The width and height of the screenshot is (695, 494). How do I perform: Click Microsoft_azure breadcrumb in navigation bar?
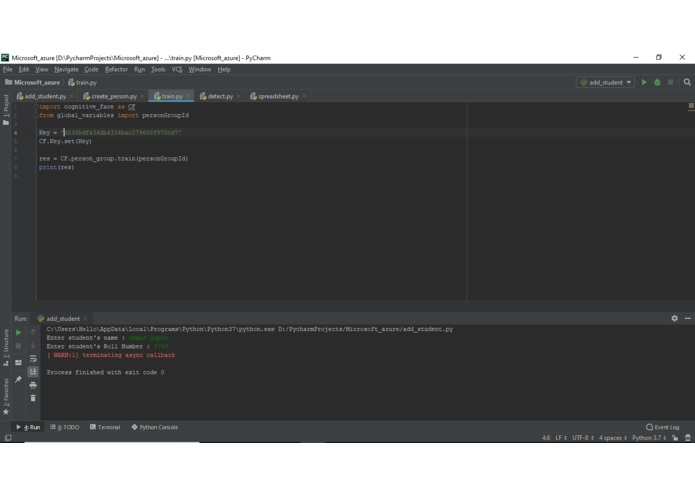pyautogui.click(x=33, y=82)
